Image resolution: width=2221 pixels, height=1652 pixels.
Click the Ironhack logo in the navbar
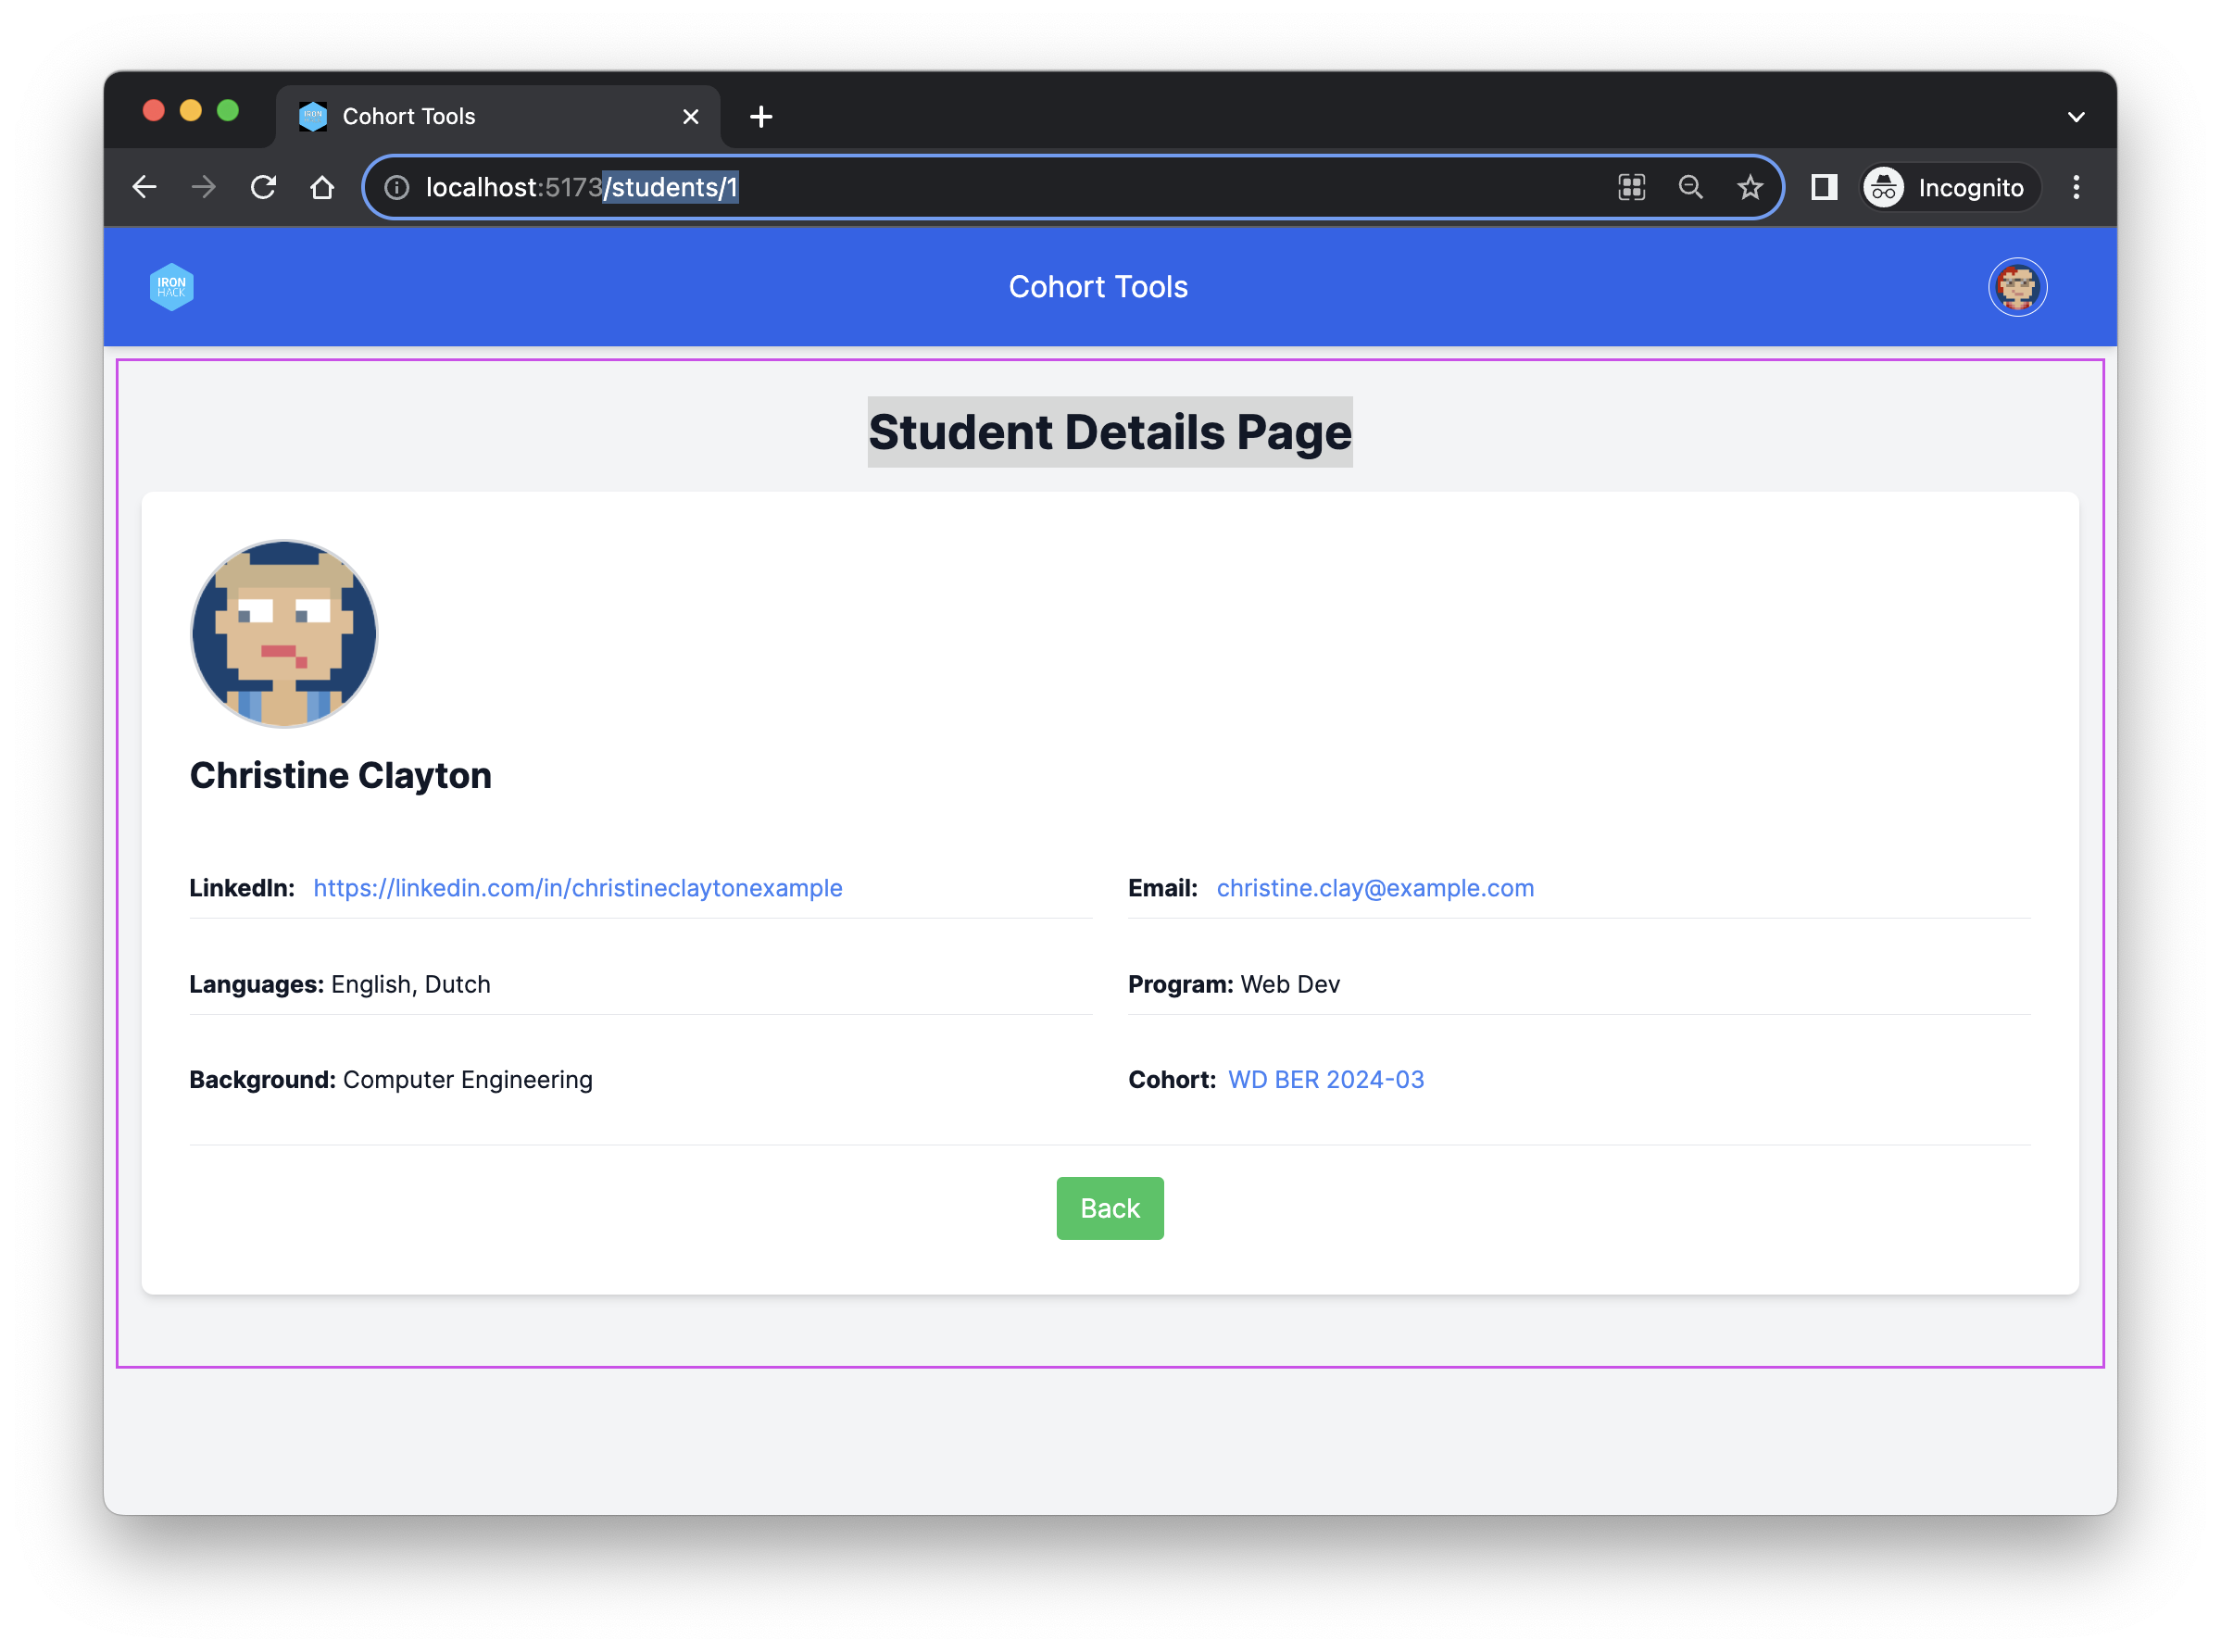171,287
